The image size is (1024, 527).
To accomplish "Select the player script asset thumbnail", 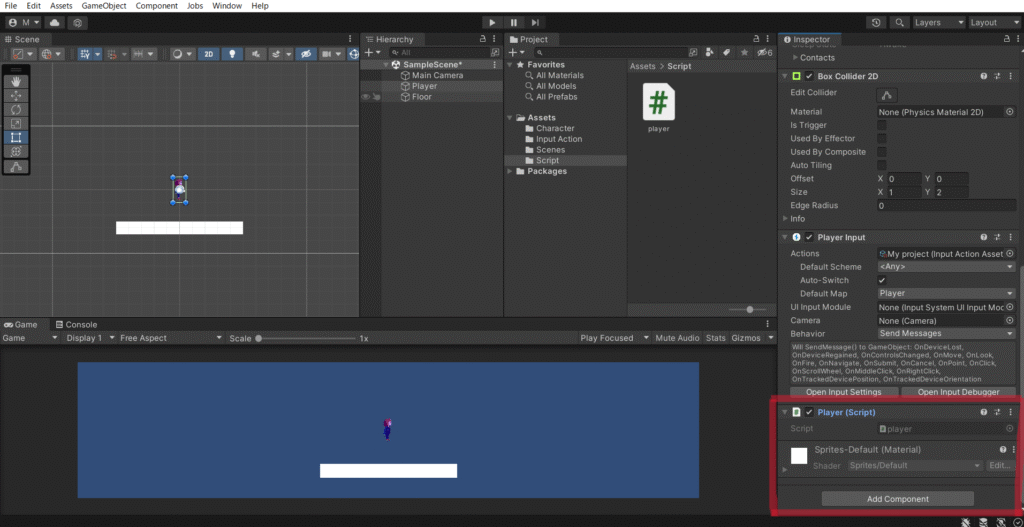I will (658, 102).
